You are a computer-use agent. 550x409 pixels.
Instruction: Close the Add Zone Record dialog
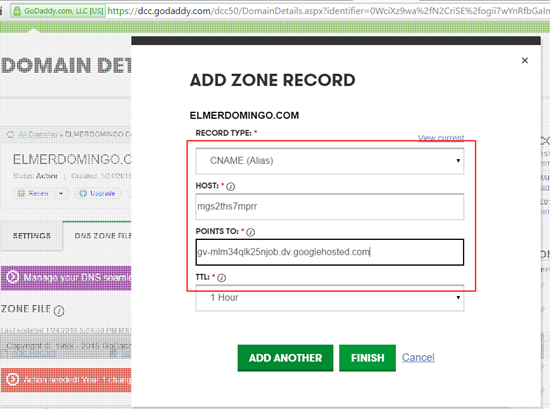point(524,60)
